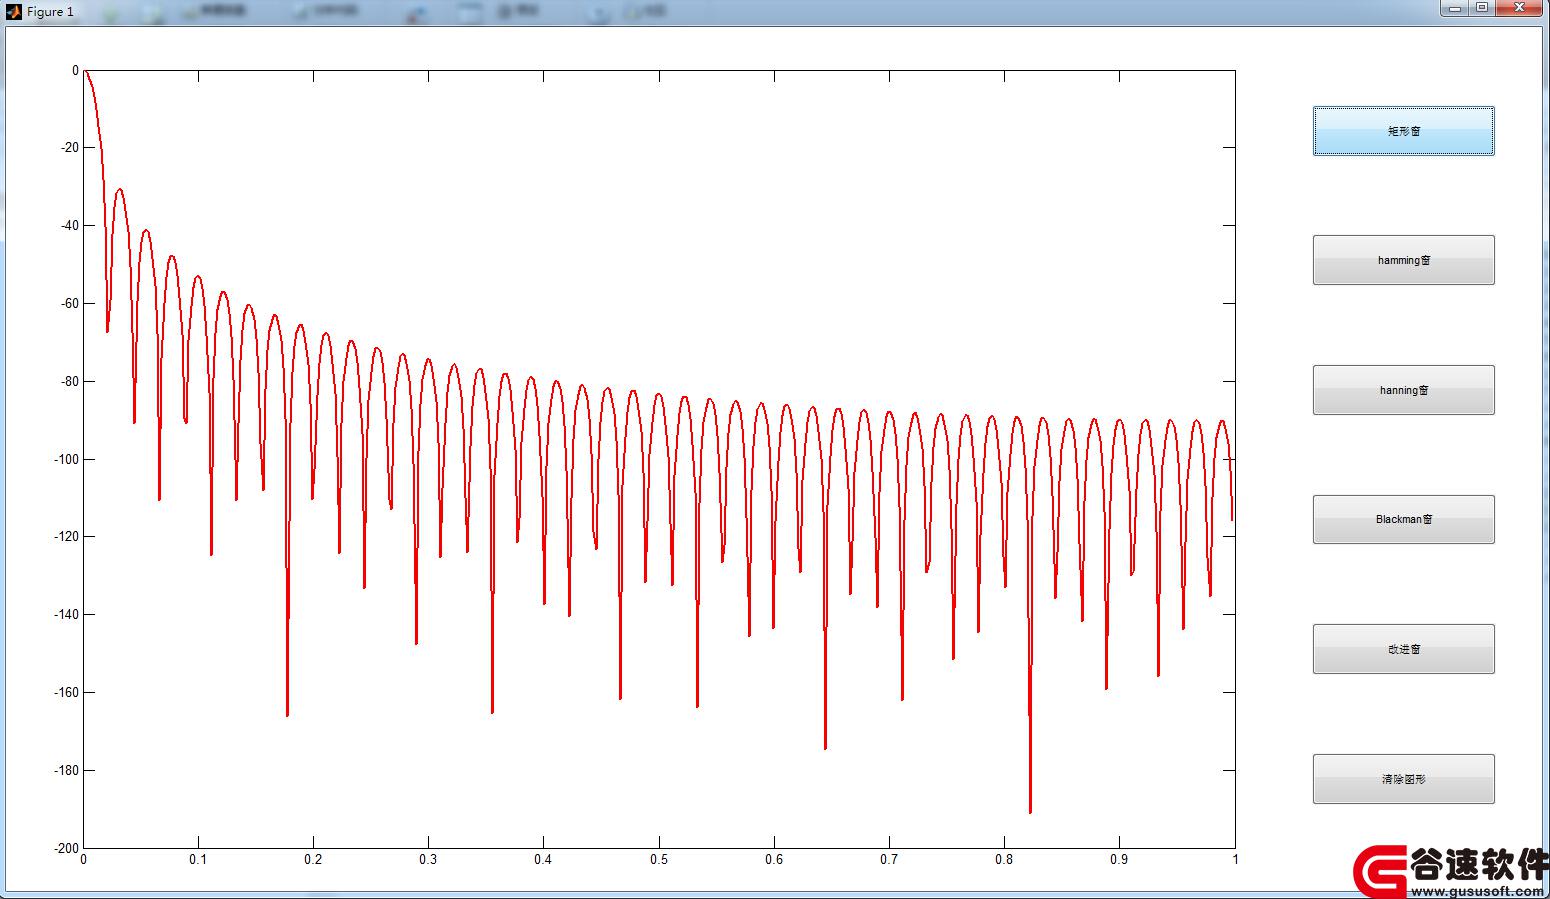Click the 'Figure 1' window title text

pos(50,12)
